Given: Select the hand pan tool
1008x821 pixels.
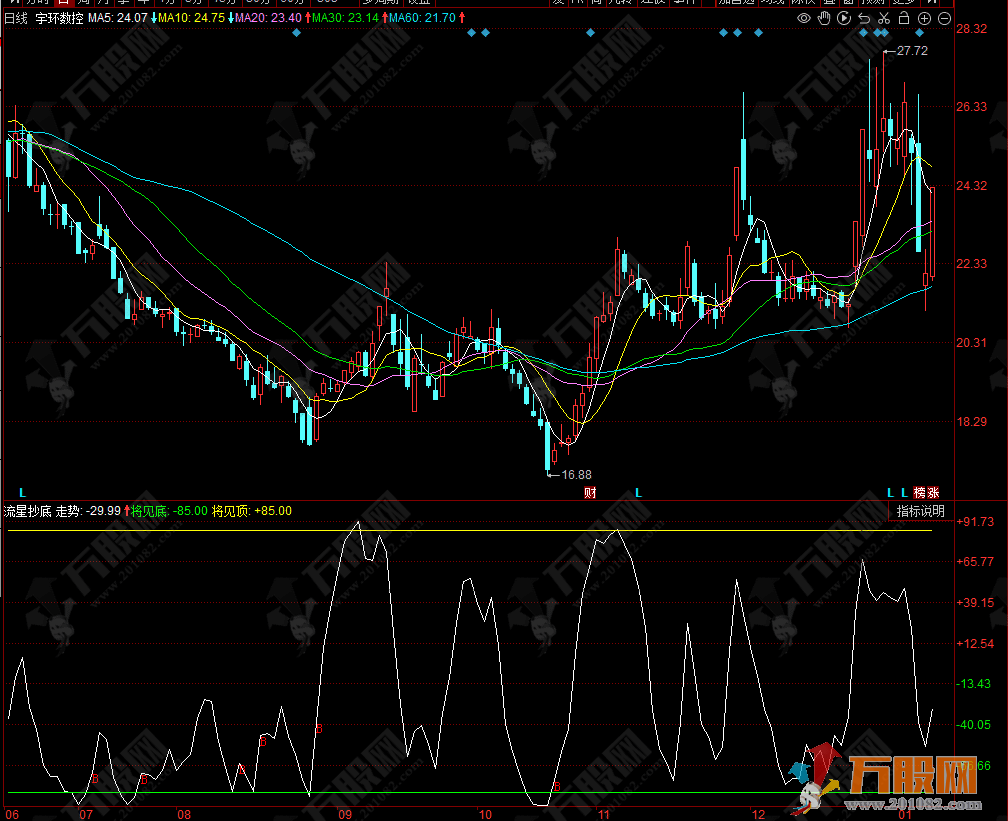Looking at the screenshot, I should [824, 18].
